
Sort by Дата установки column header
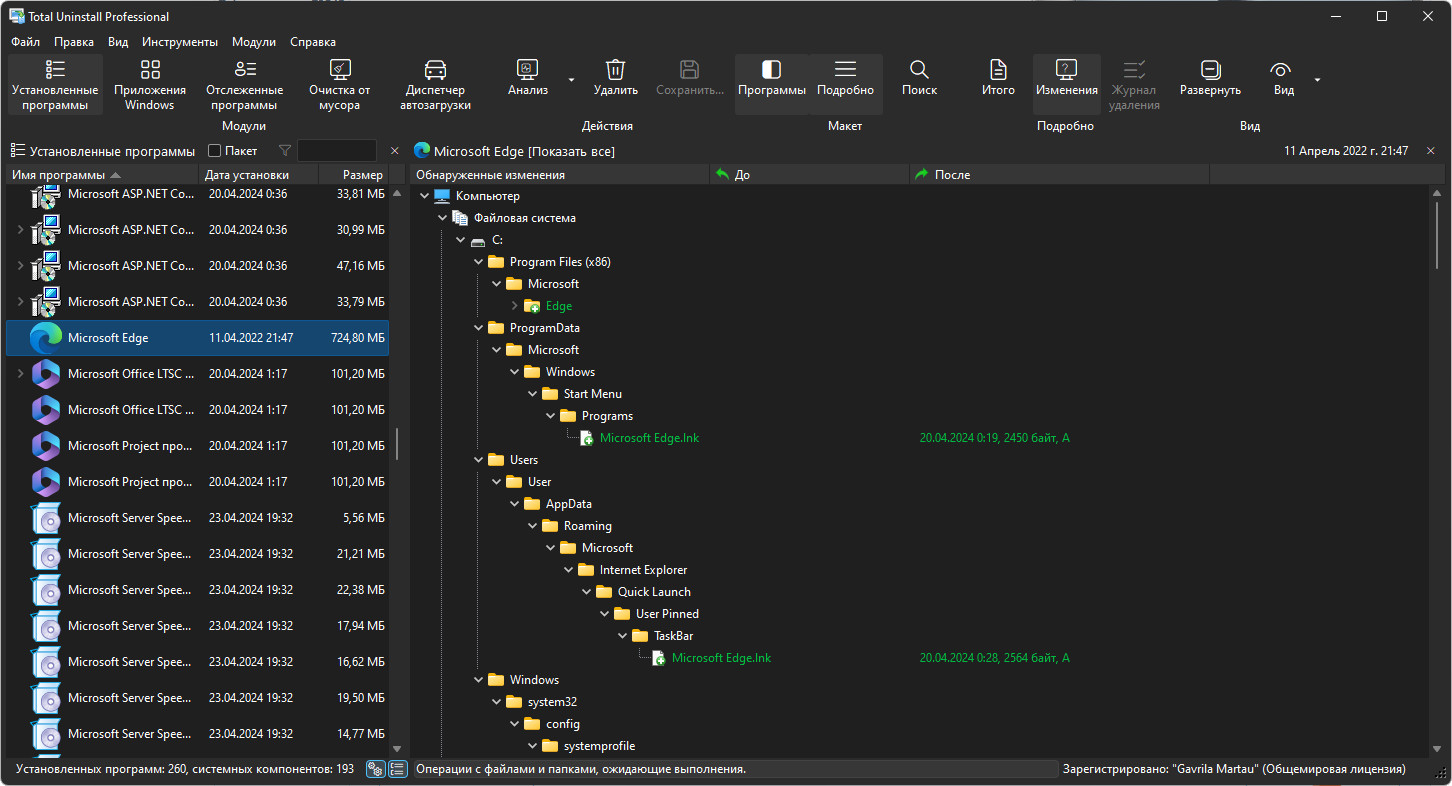(x=258, y=174)
